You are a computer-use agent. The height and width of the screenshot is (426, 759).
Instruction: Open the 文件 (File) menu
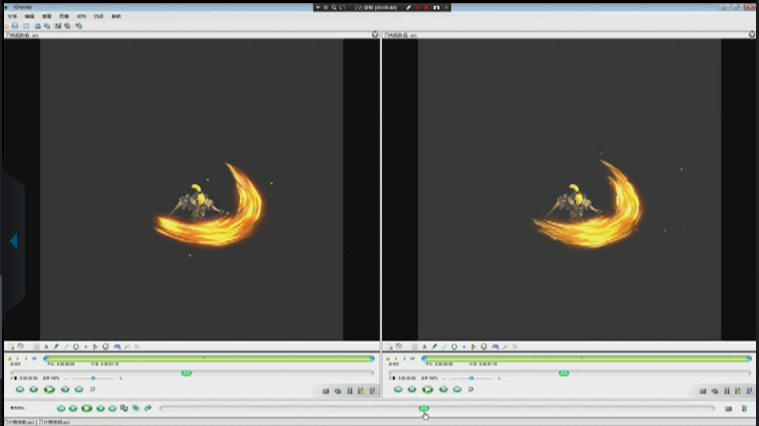(x=12, y=16)
